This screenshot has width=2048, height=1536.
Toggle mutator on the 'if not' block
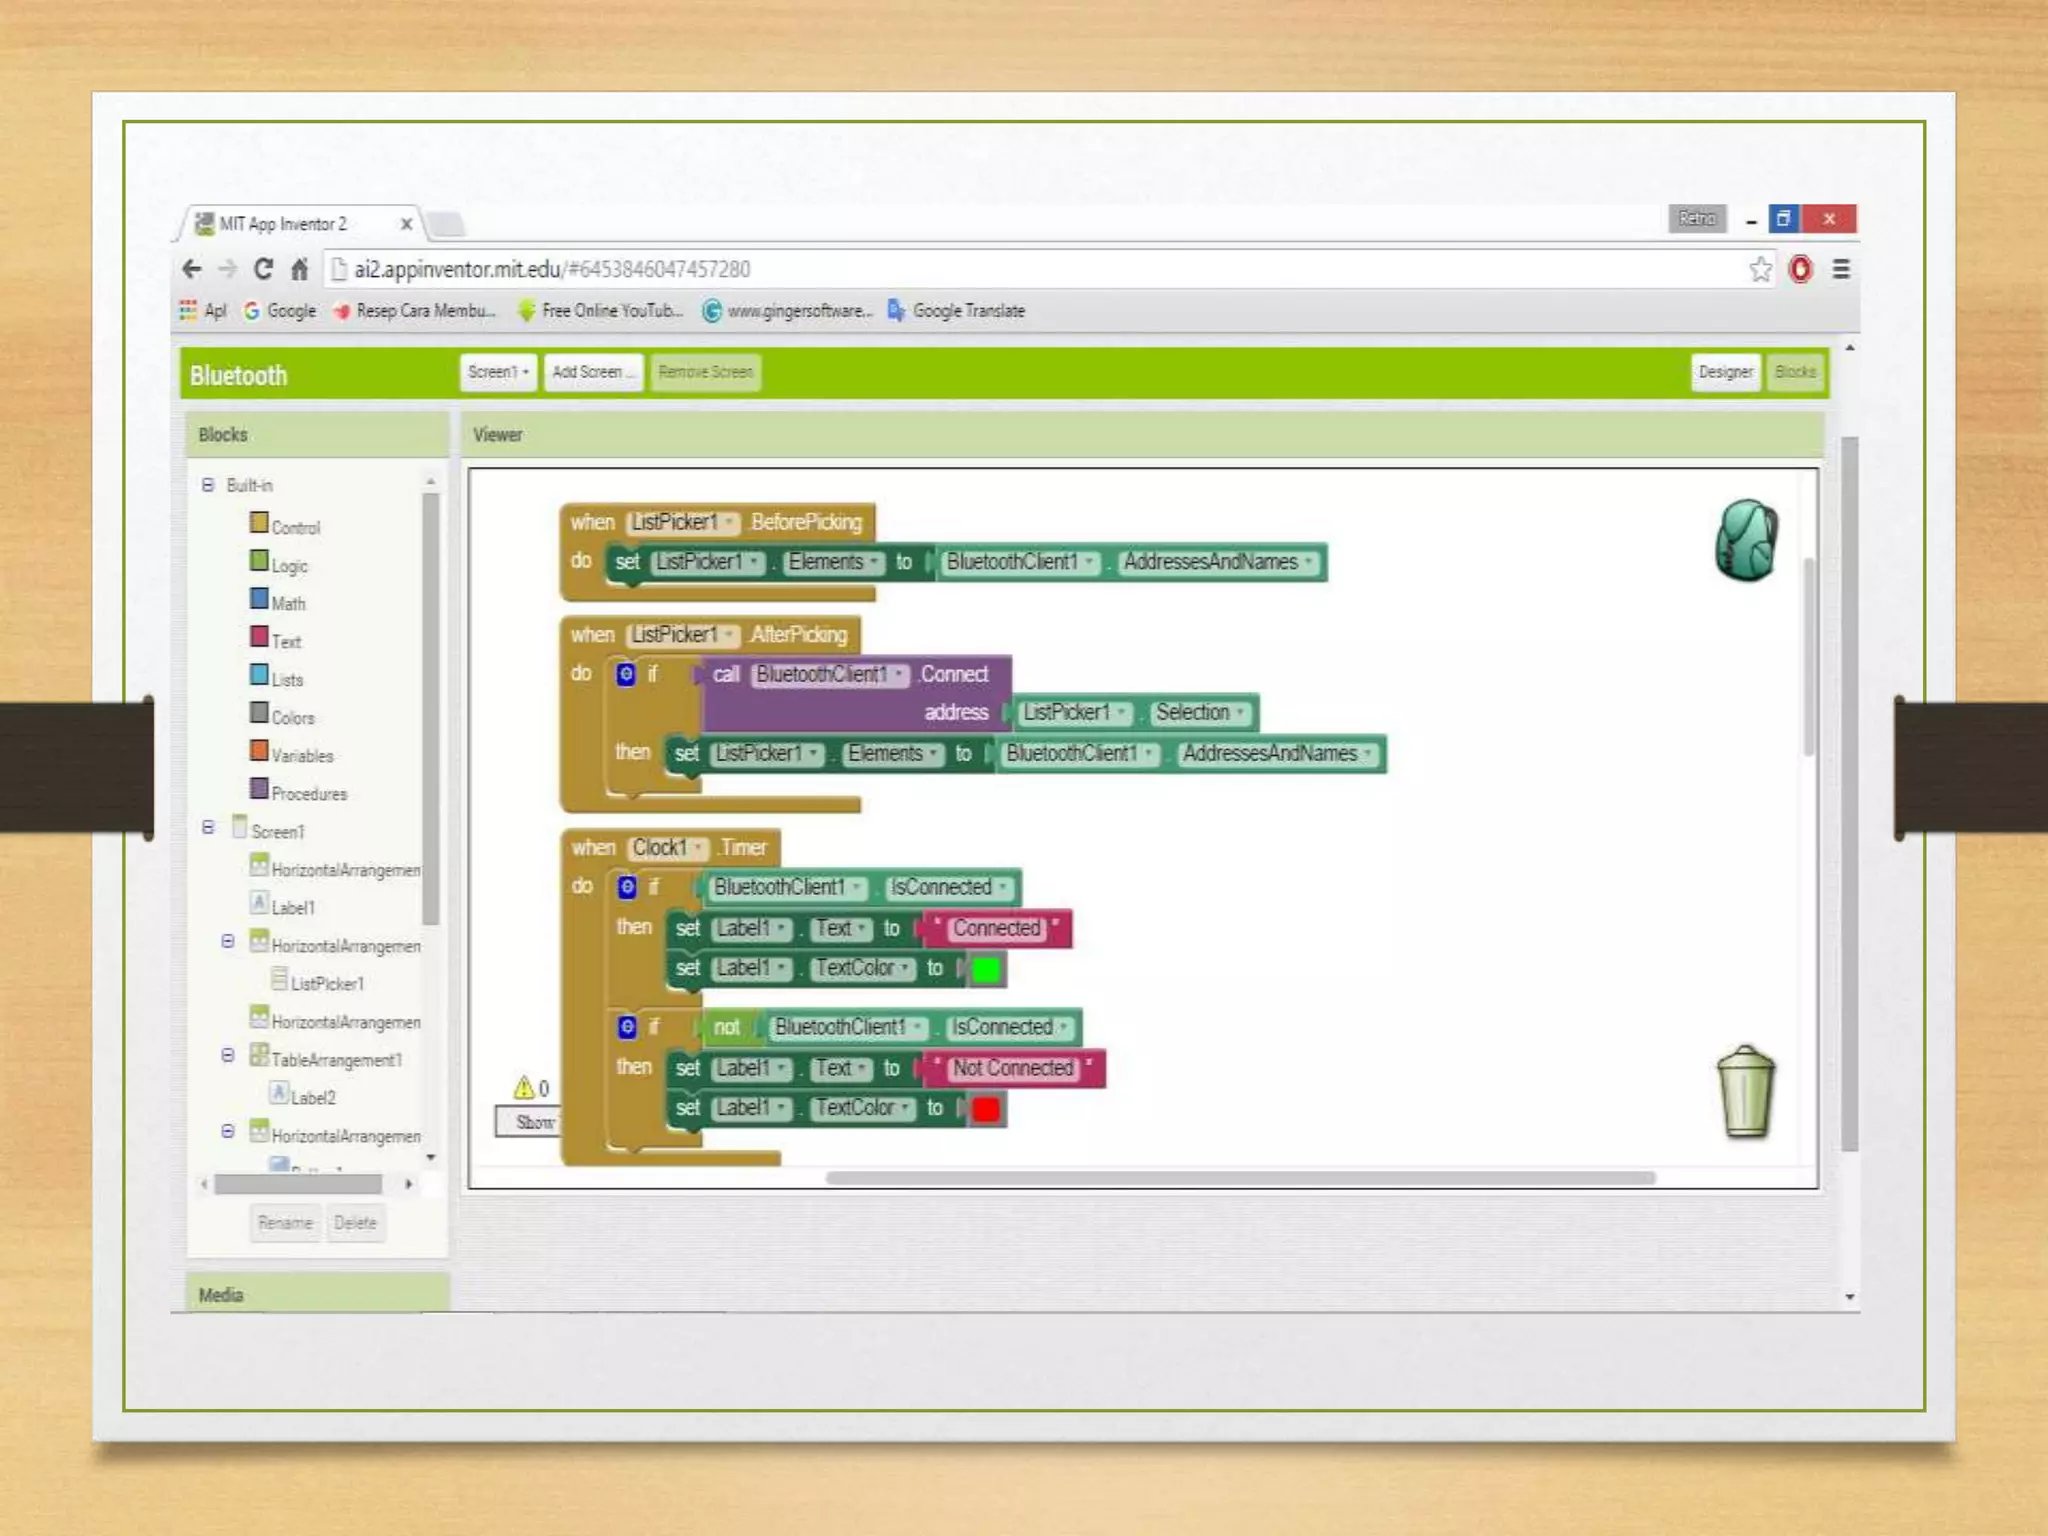click(x=627, y=1026)
